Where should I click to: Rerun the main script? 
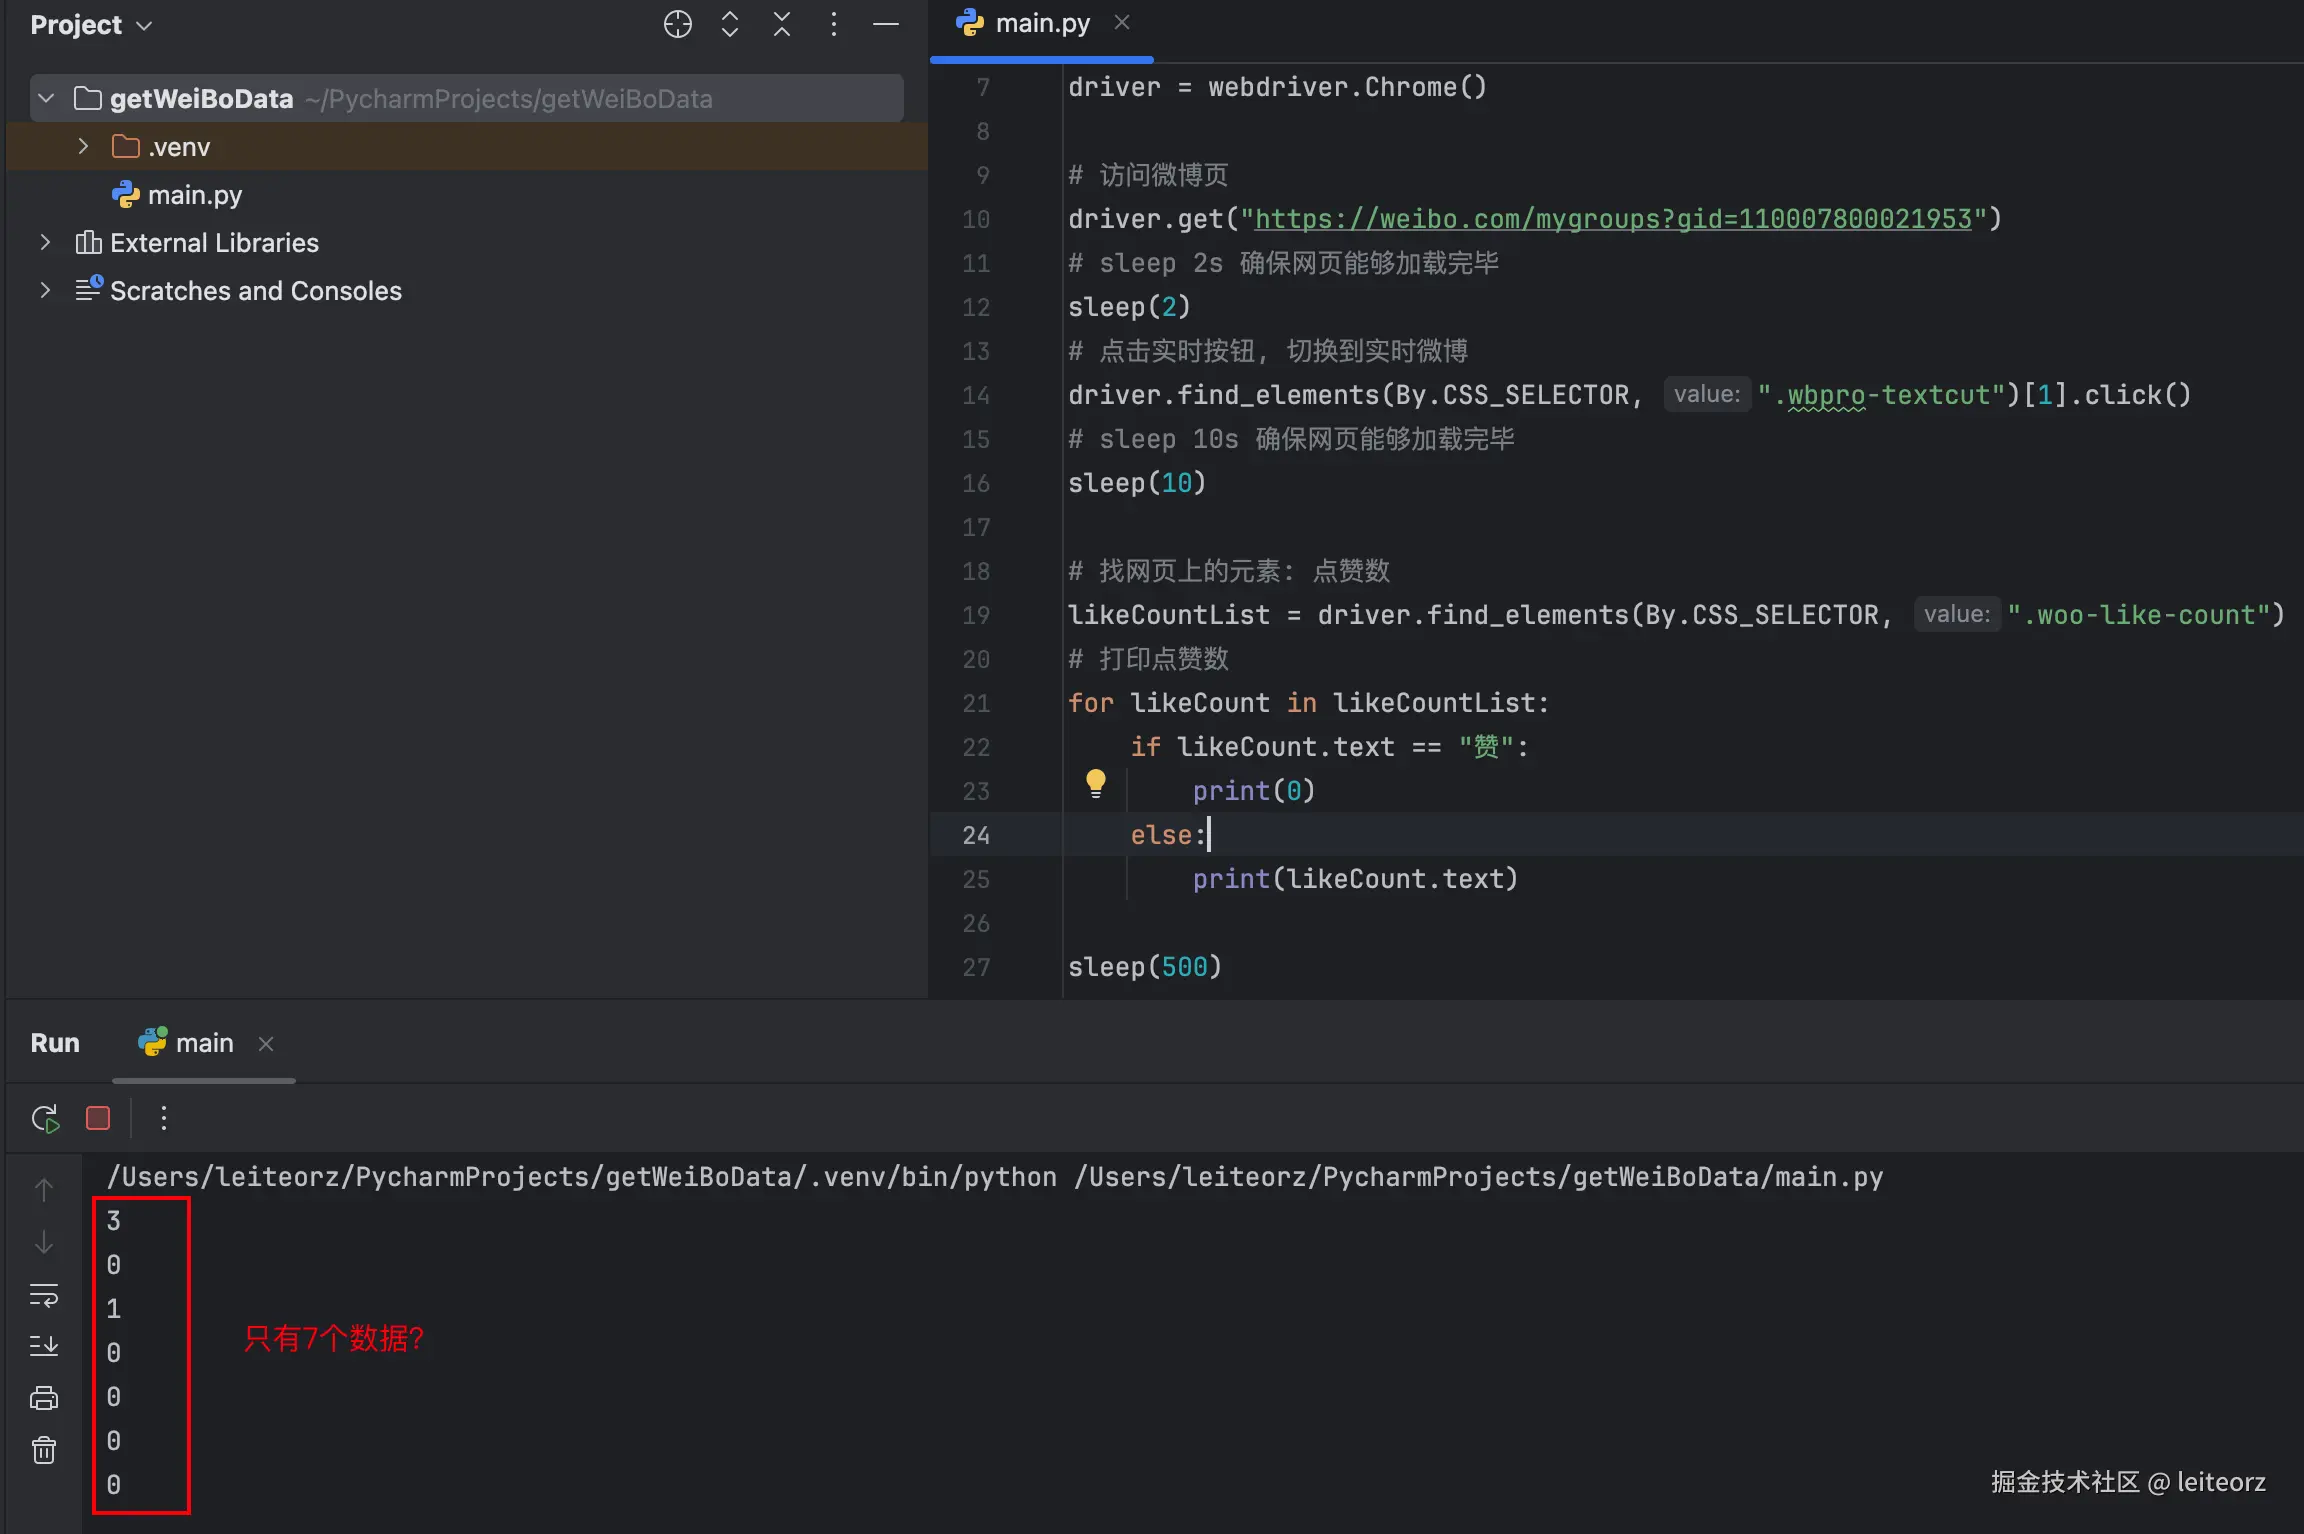45,1118
